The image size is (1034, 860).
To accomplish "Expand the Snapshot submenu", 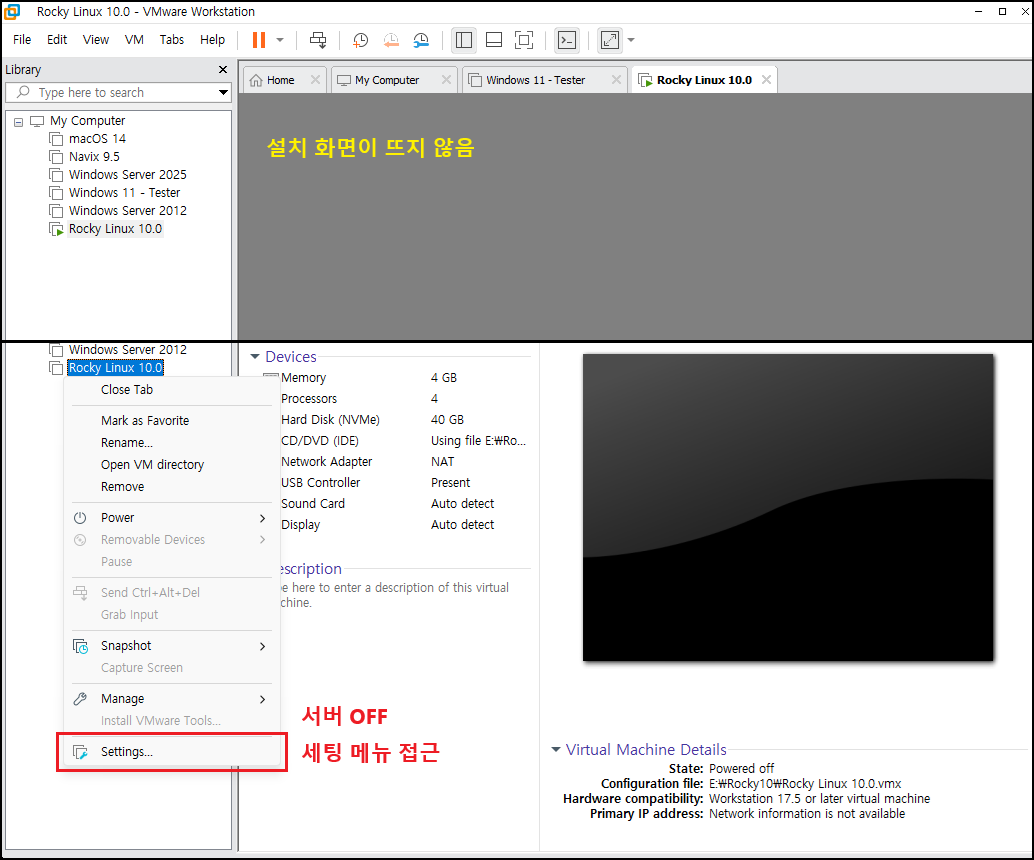I will tap(171, 646).
